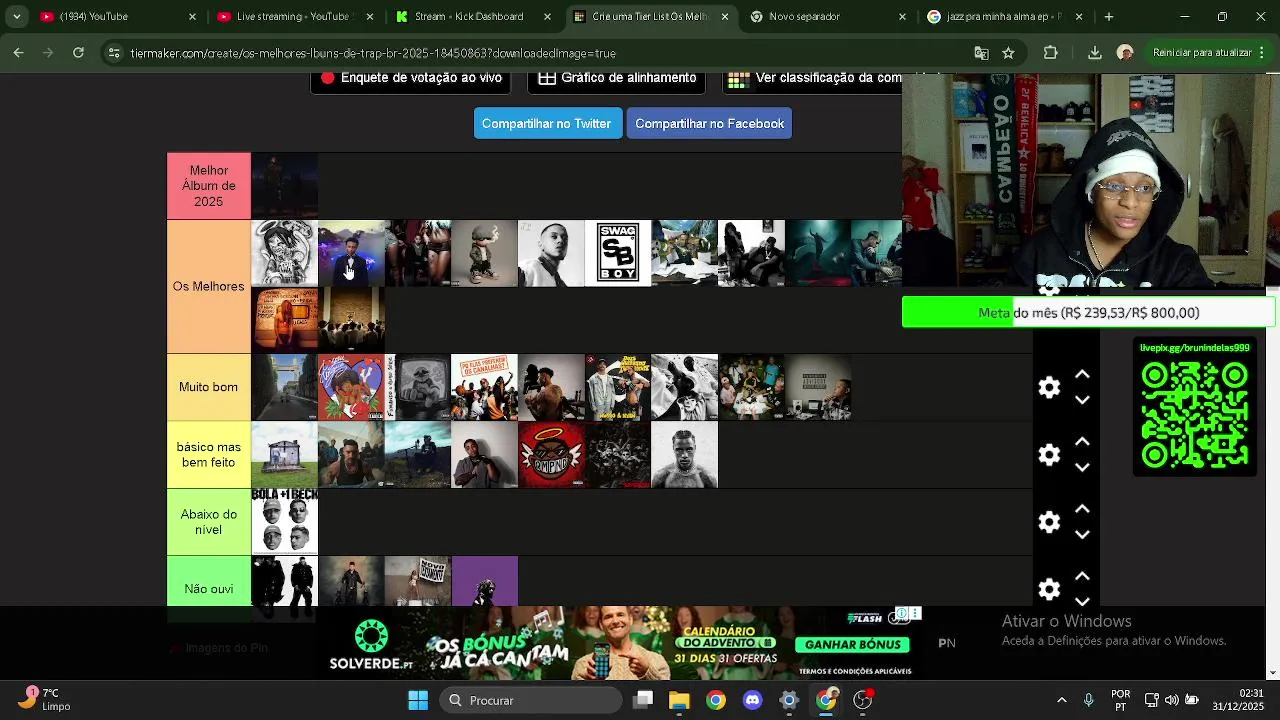Move Muito bom row down
Screen dimensions: 1280x720
click(x=1082, y=400)
